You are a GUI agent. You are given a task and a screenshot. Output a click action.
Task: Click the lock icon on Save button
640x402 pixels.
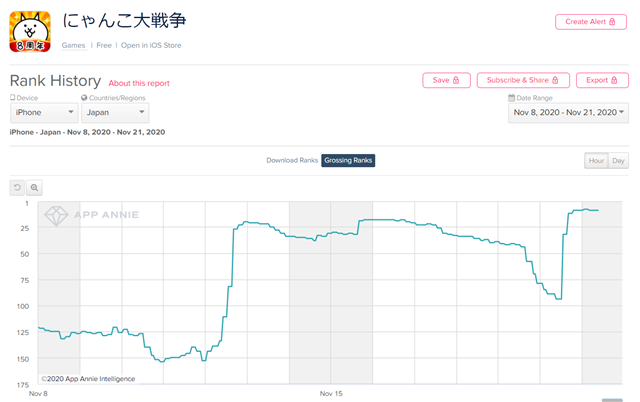coord(456,80)
